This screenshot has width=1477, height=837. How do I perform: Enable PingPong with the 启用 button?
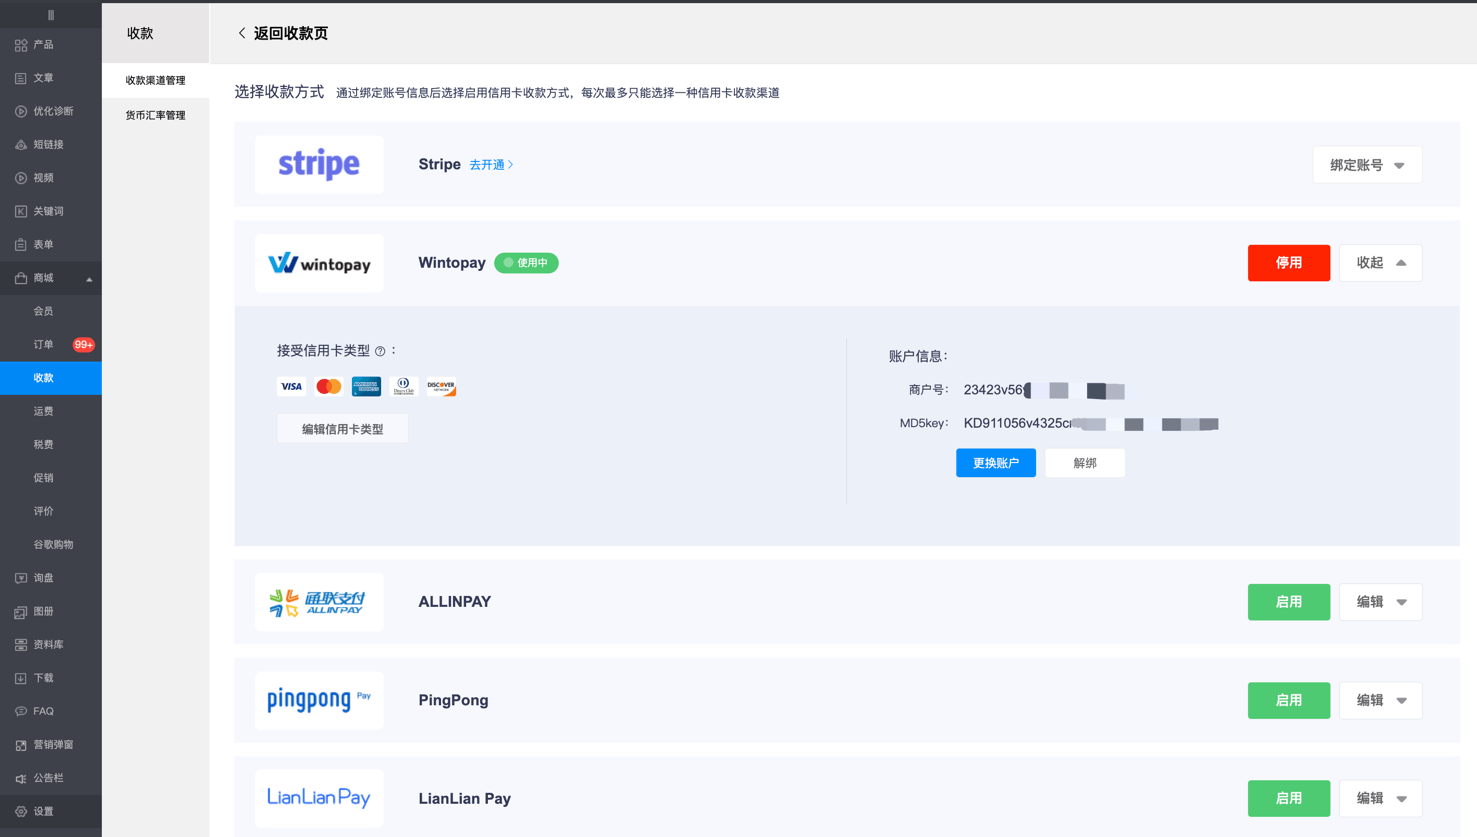point(1288,700)
